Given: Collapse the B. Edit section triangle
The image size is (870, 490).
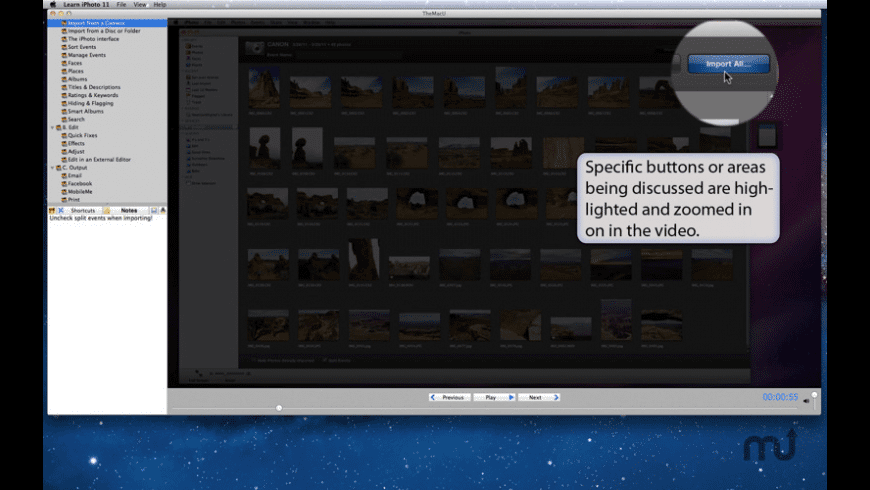Looking at the screenshot, I should tap(53, 128).
